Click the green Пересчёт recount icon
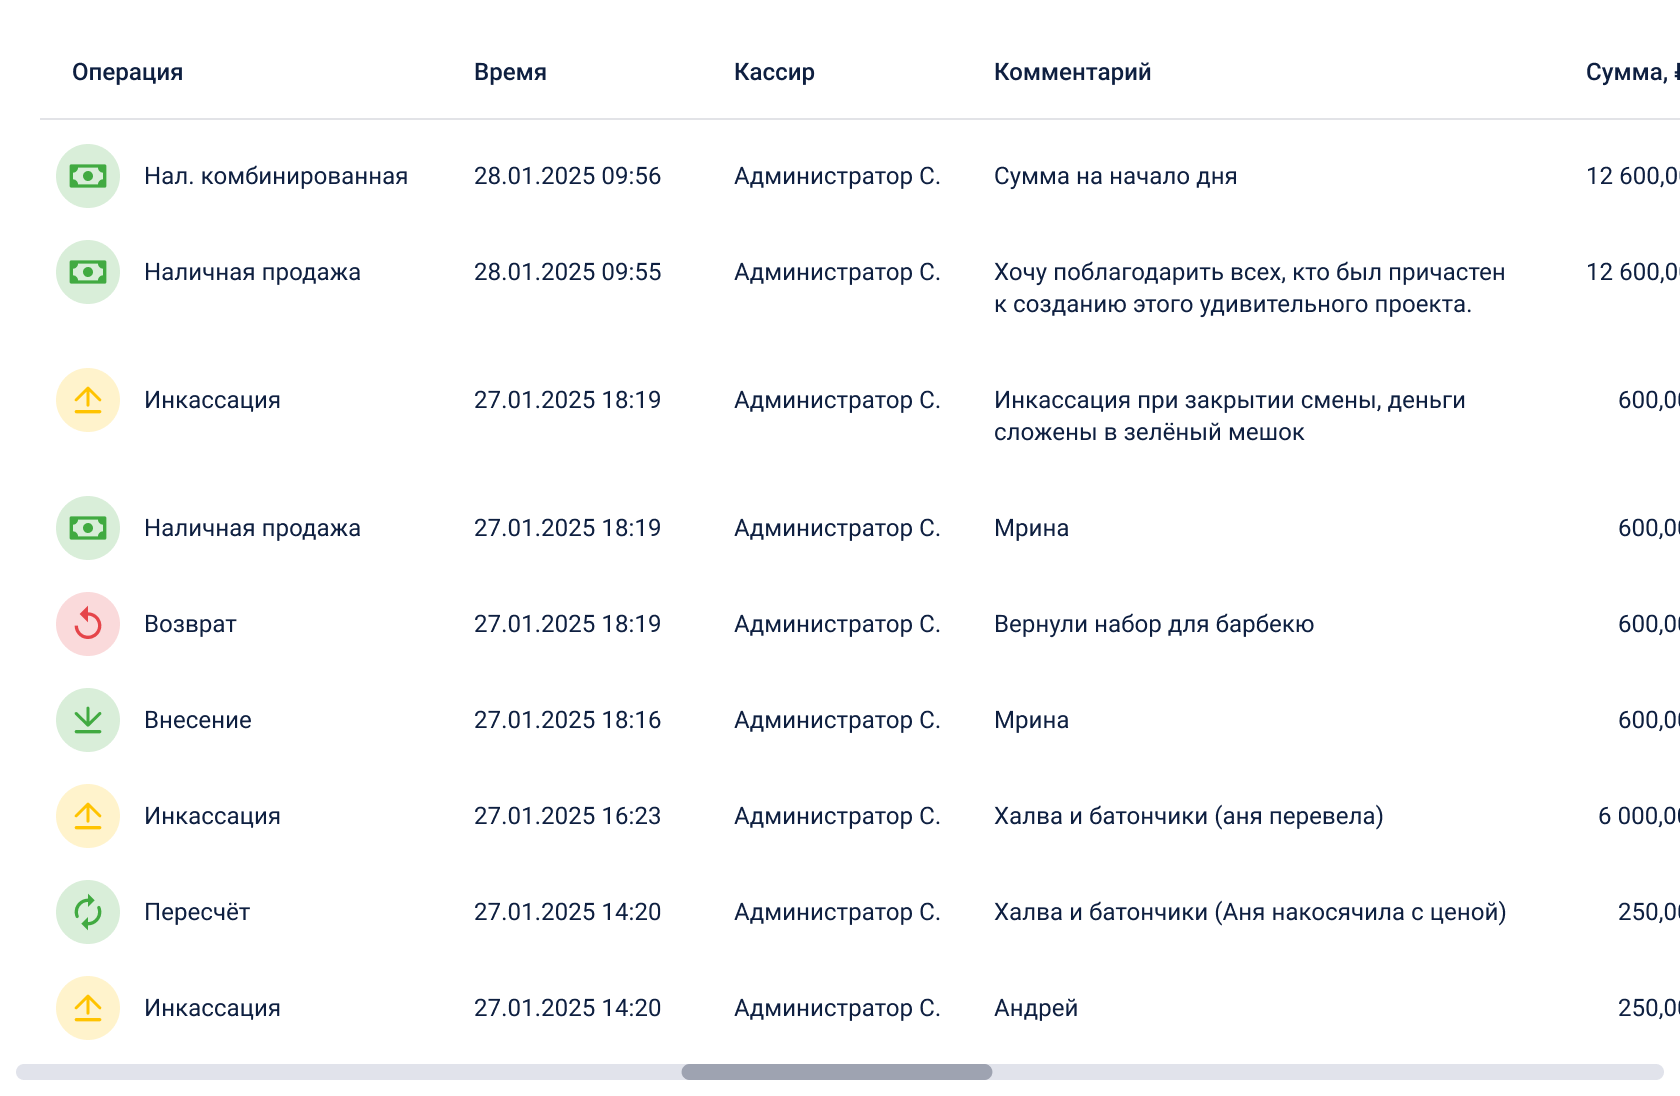This screenshot has width=1680, height=1096. click(88, 912)
